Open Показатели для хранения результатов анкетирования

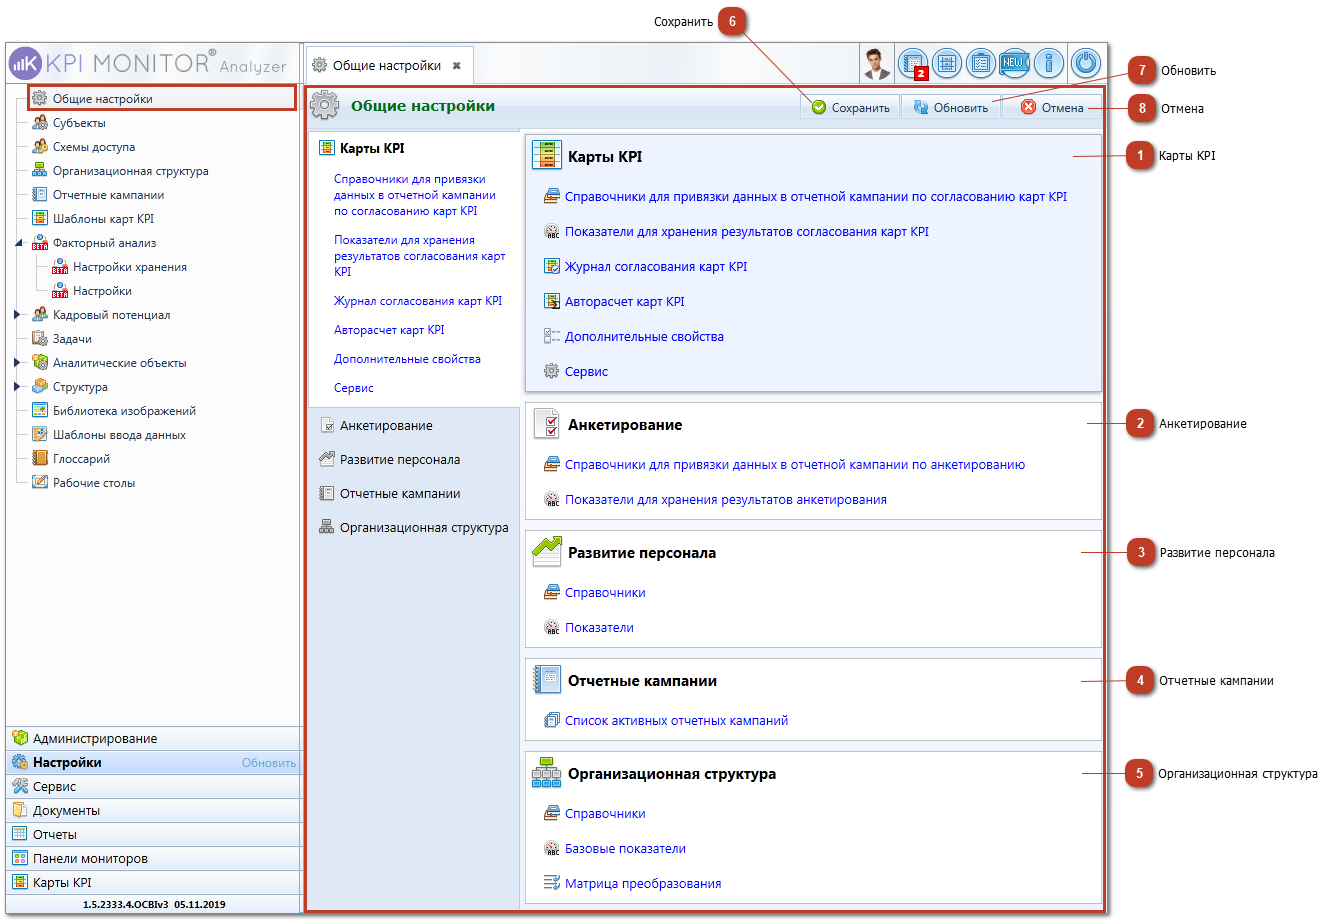point(726,499)
